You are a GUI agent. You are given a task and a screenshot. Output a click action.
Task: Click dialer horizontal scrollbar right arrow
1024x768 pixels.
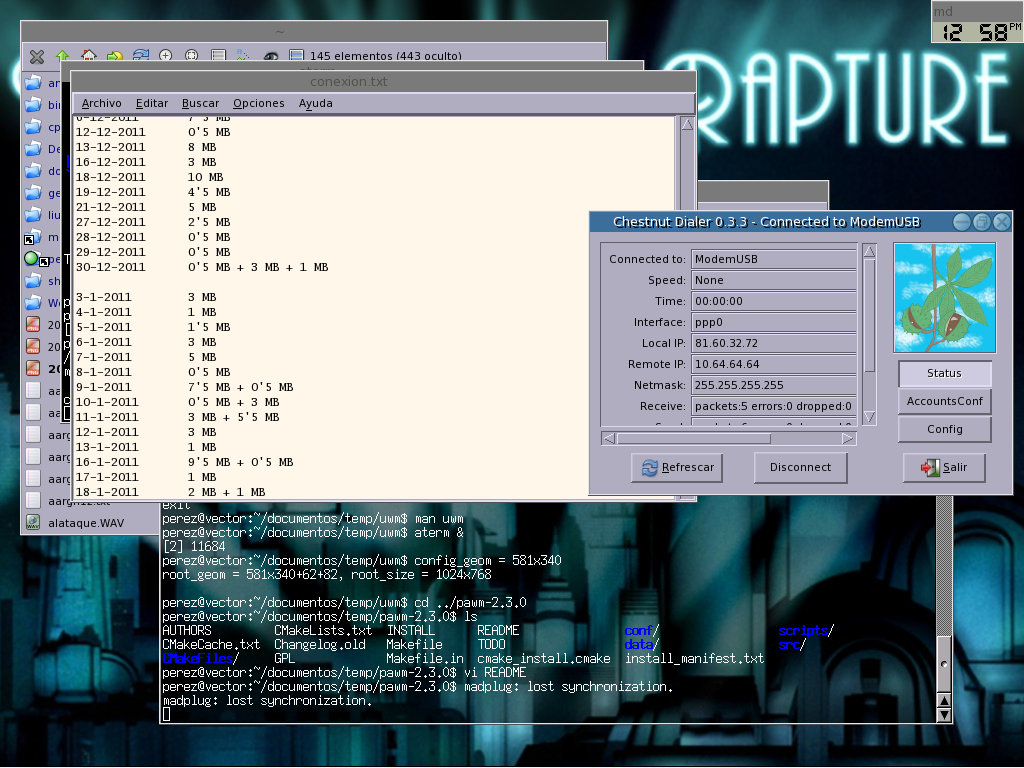click(848, 439)
